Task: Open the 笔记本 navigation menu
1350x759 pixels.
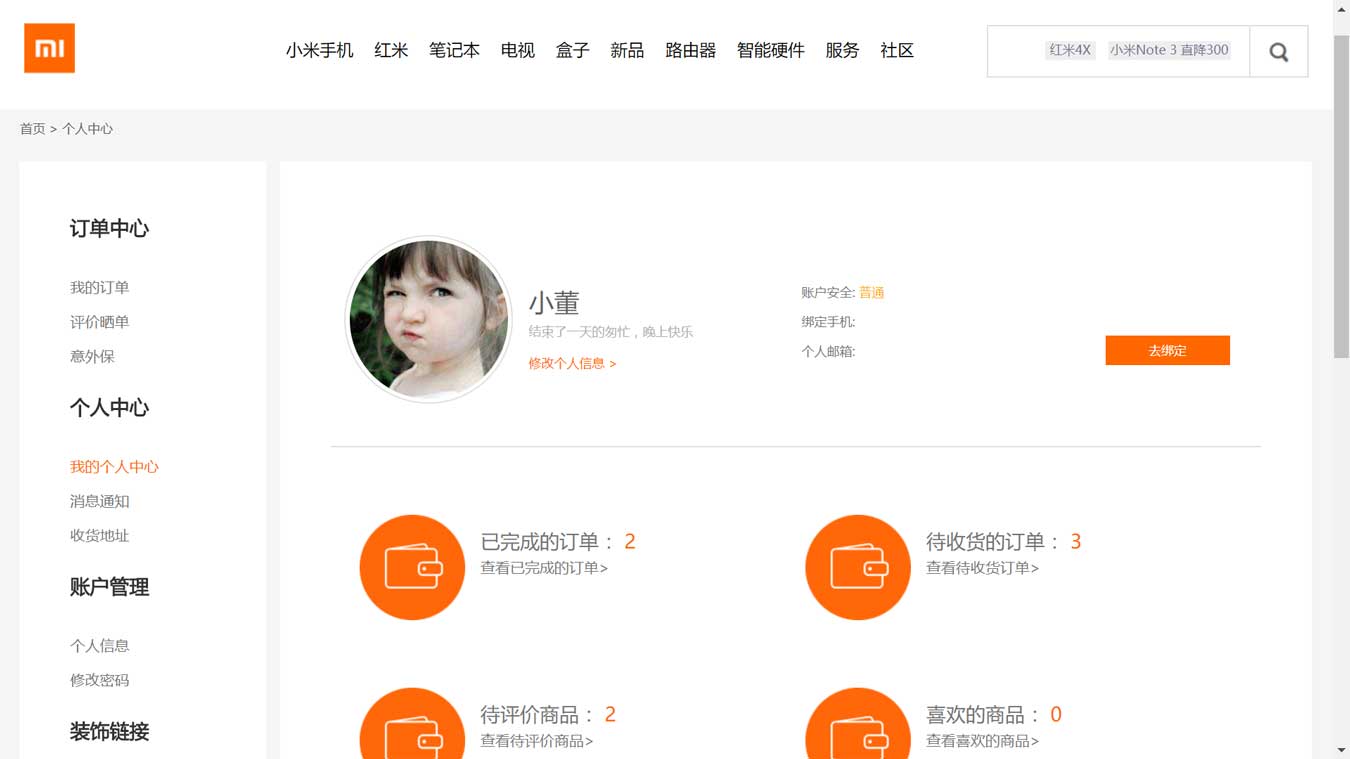Action: 454,50
